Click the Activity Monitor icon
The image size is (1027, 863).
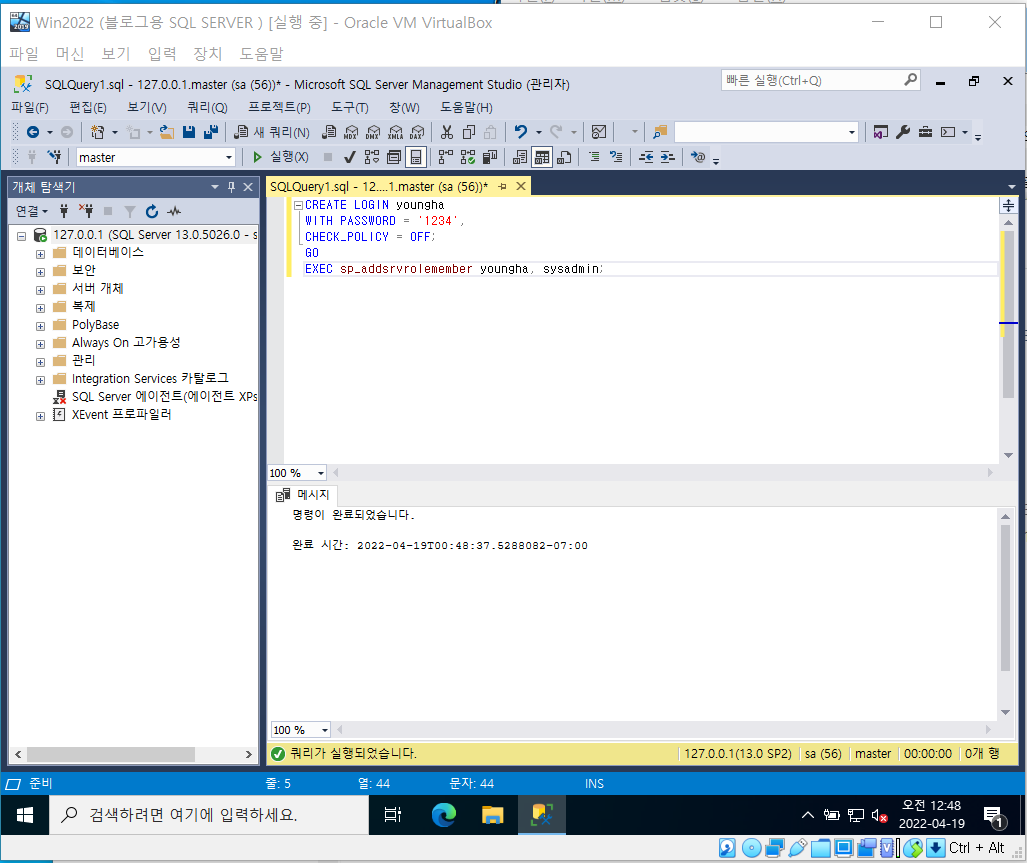click(x=599, y=132)
